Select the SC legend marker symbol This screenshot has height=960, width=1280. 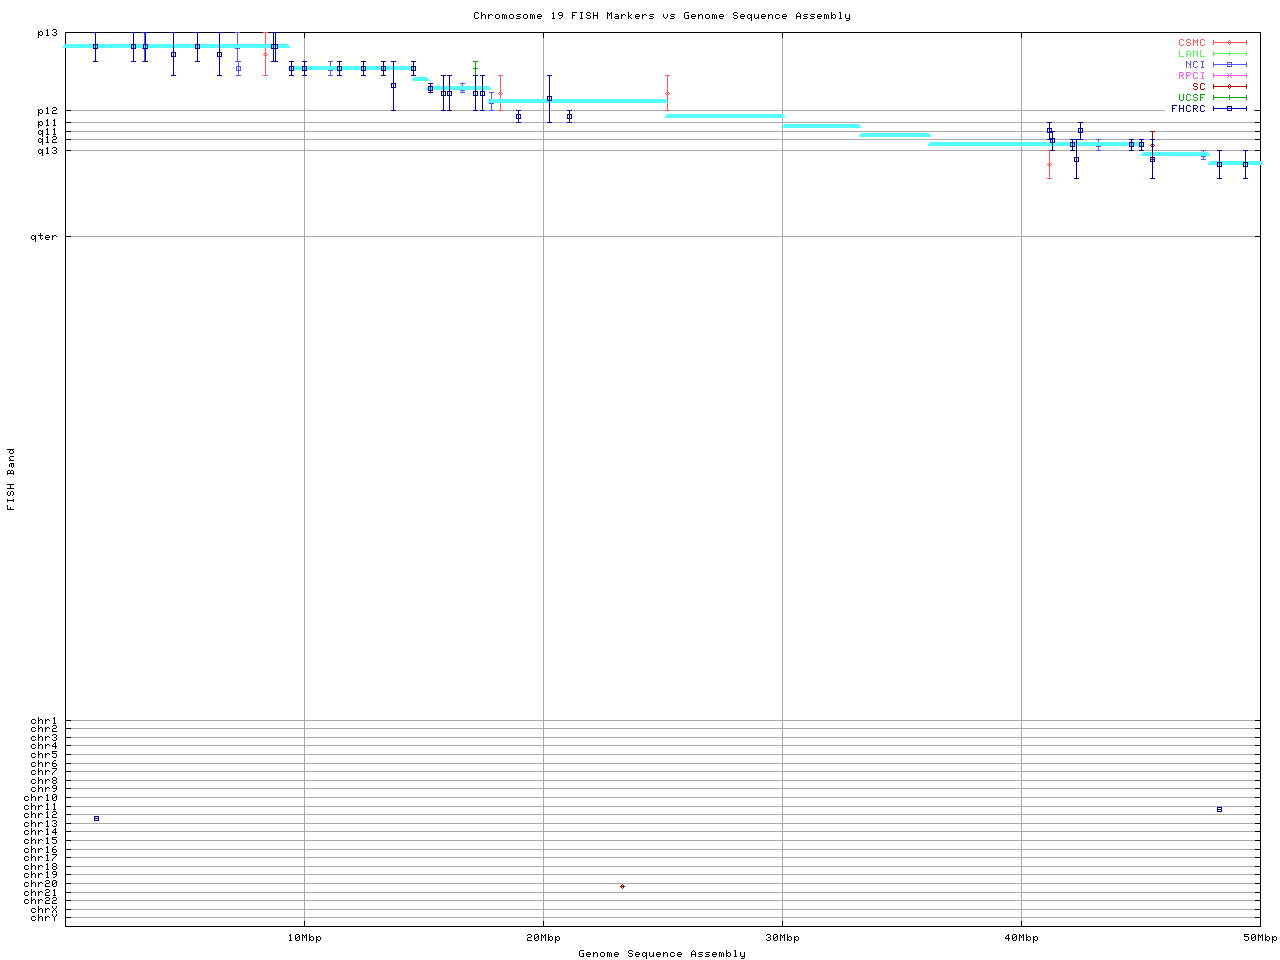point(1229,87)
